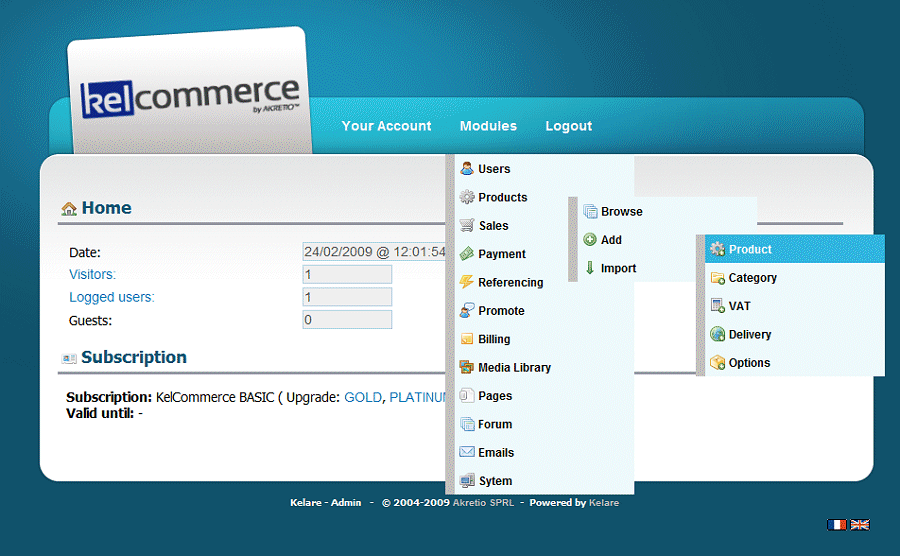The image size is (900, 556).
Task: Click the Payment money icon
Action: [467, 254]
